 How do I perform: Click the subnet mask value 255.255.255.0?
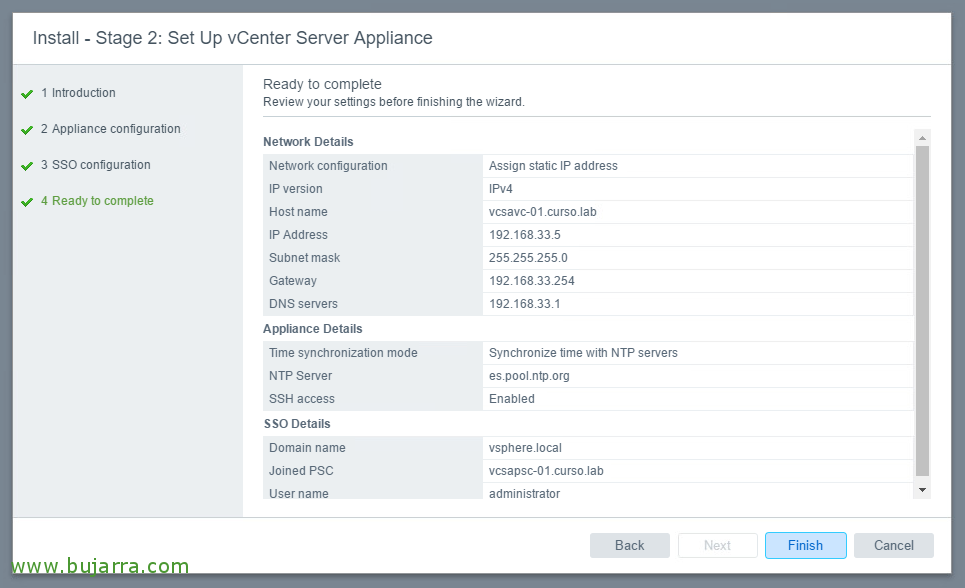pos(528,258)
